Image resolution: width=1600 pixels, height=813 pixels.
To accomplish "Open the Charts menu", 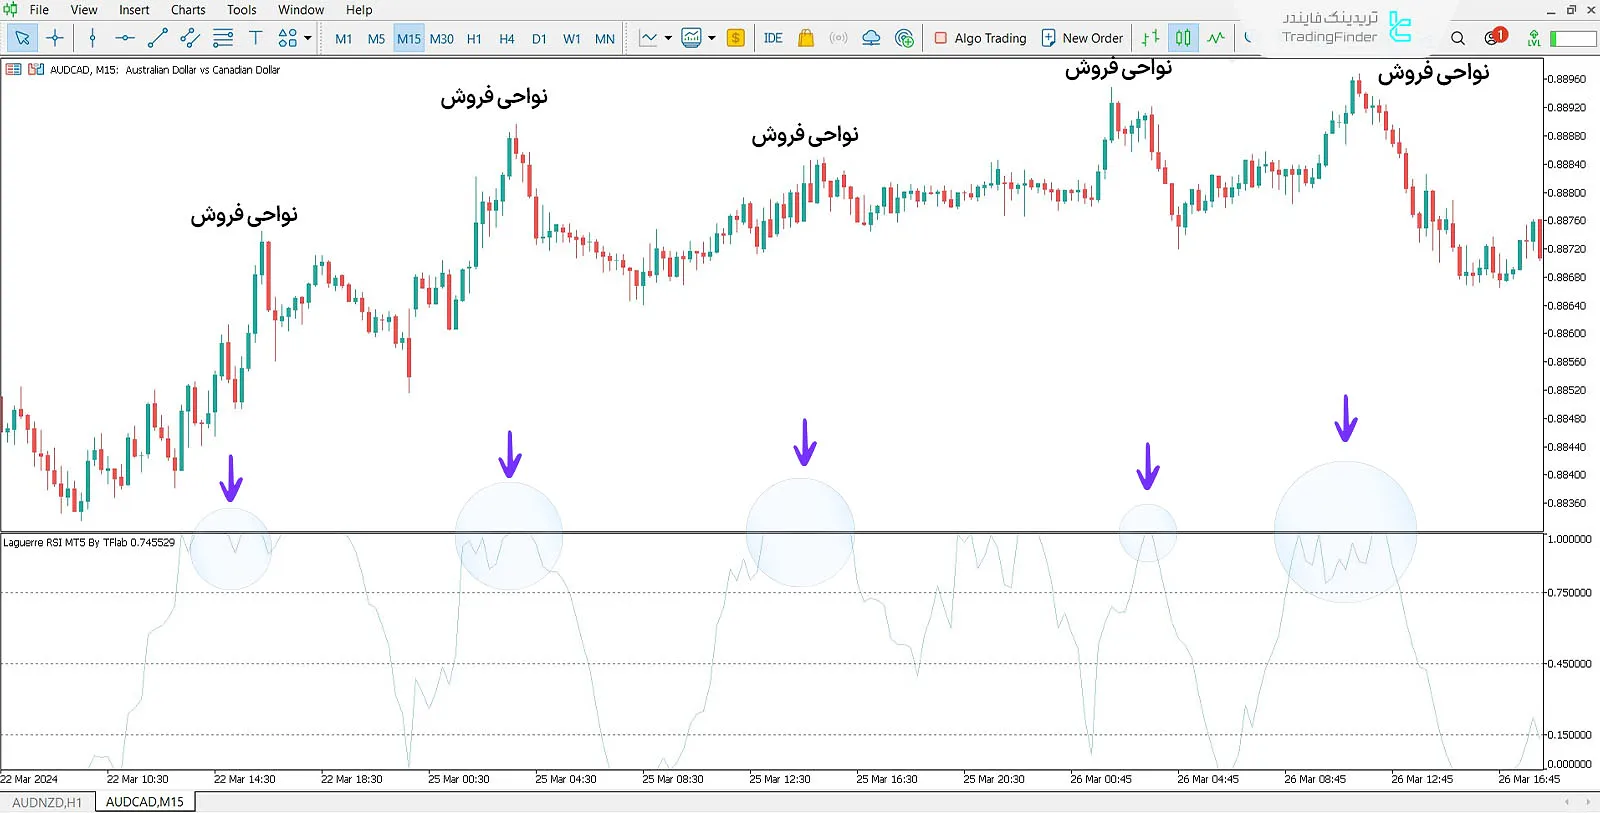I will pos(188,10).
